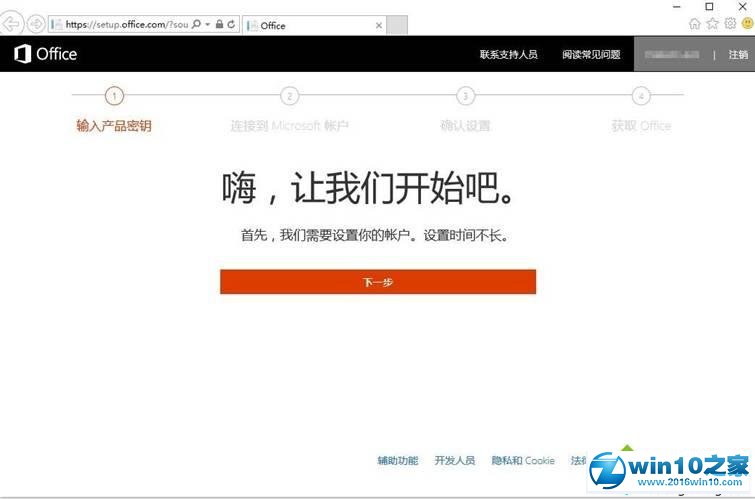Open favorites star icon

[712, 24]
